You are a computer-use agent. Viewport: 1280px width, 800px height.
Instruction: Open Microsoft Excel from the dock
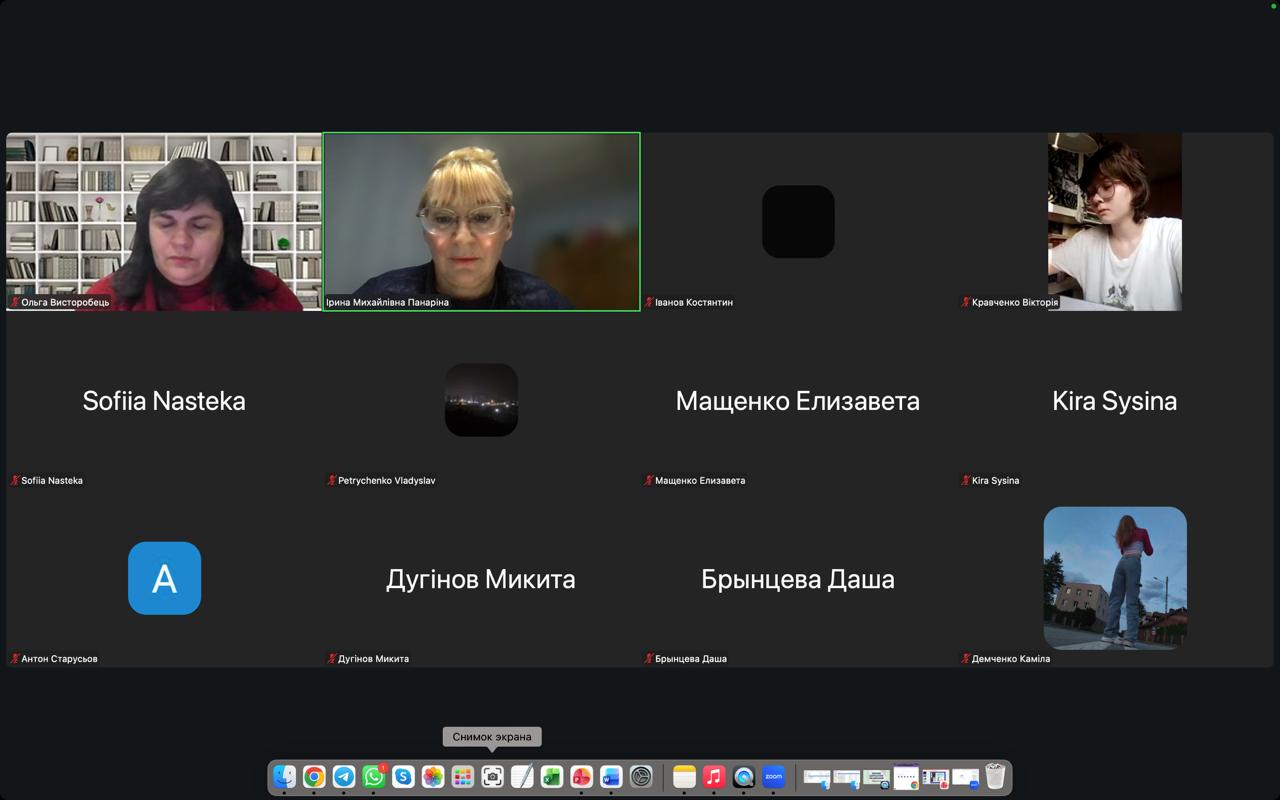coord(552,777)
